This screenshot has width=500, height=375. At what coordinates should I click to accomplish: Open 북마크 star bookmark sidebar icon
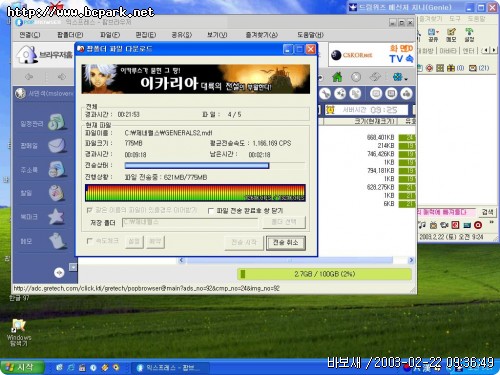point(56,217)
